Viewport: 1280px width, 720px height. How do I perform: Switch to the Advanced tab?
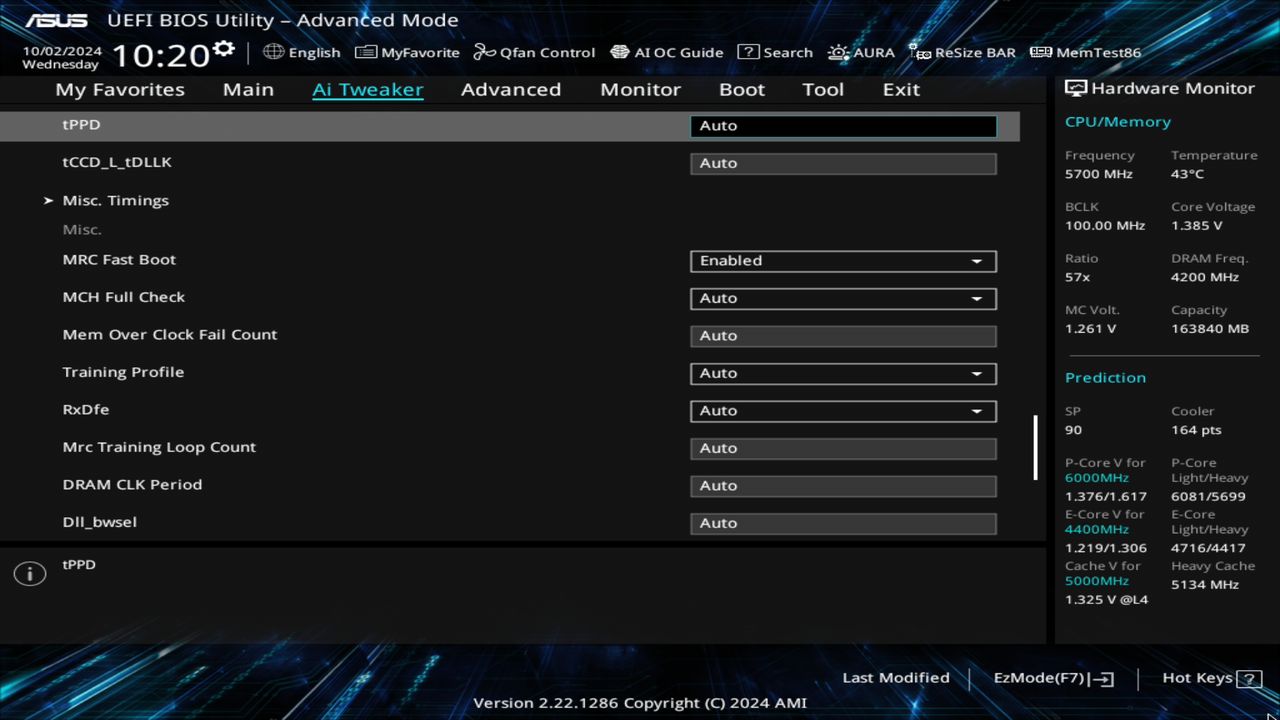point(510,89)
